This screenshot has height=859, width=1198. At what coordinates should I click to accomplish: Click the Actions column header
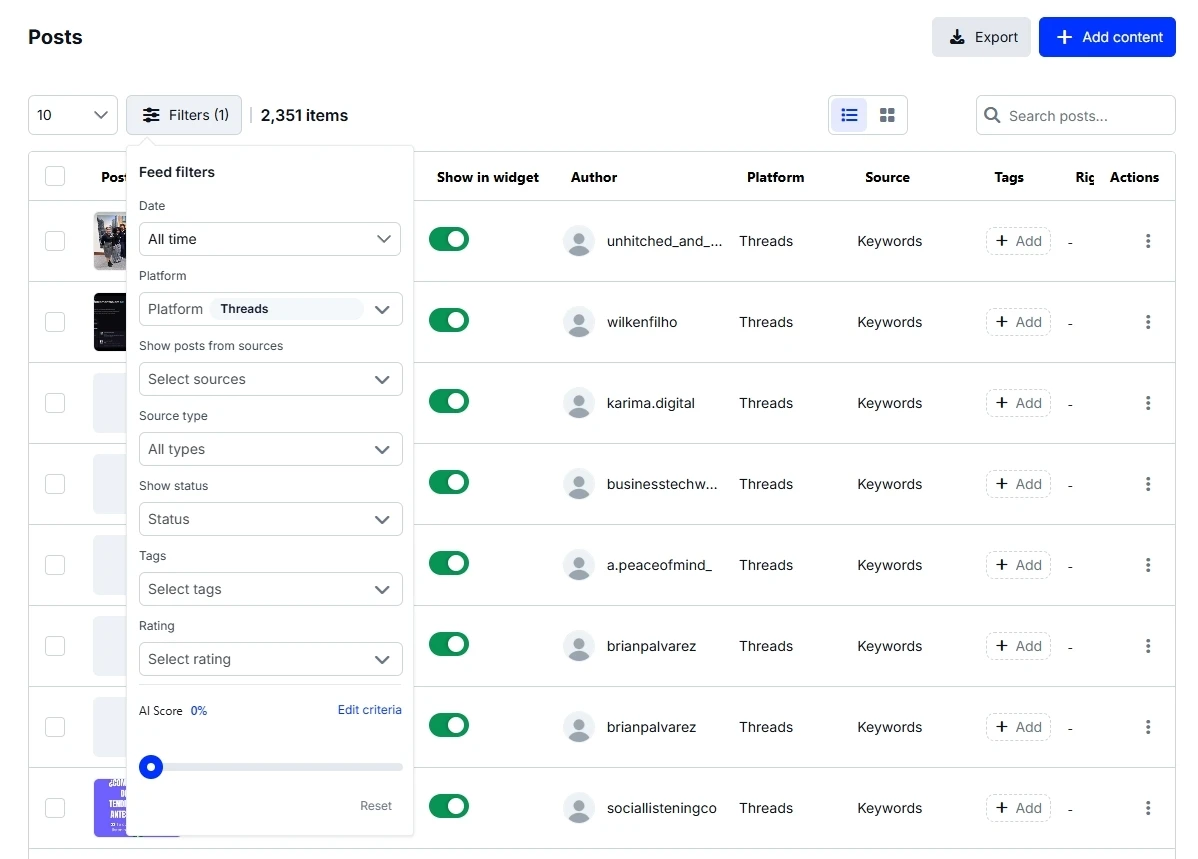click(x=1134, y=177)
